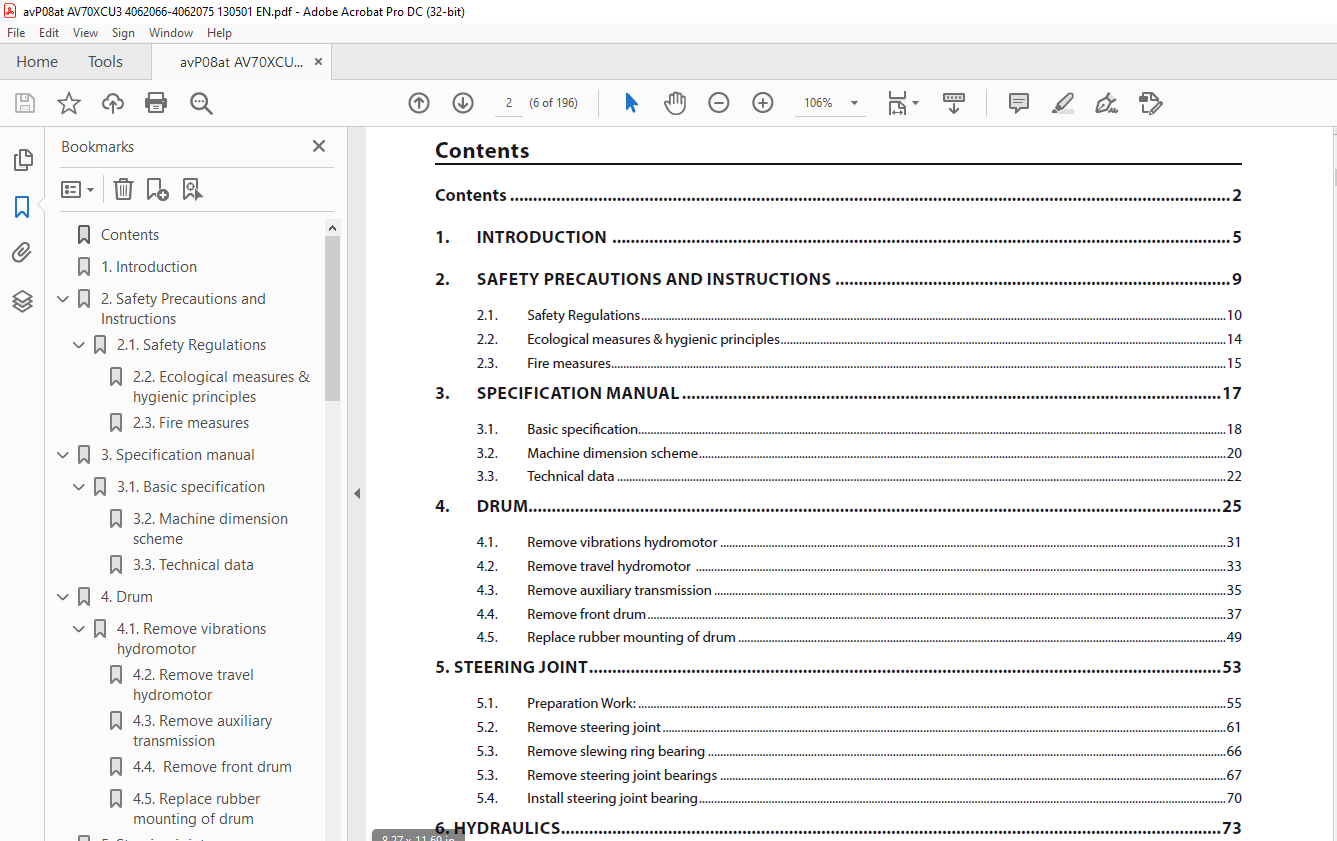Add a comment with the note icon

[x=1019, y=103]
